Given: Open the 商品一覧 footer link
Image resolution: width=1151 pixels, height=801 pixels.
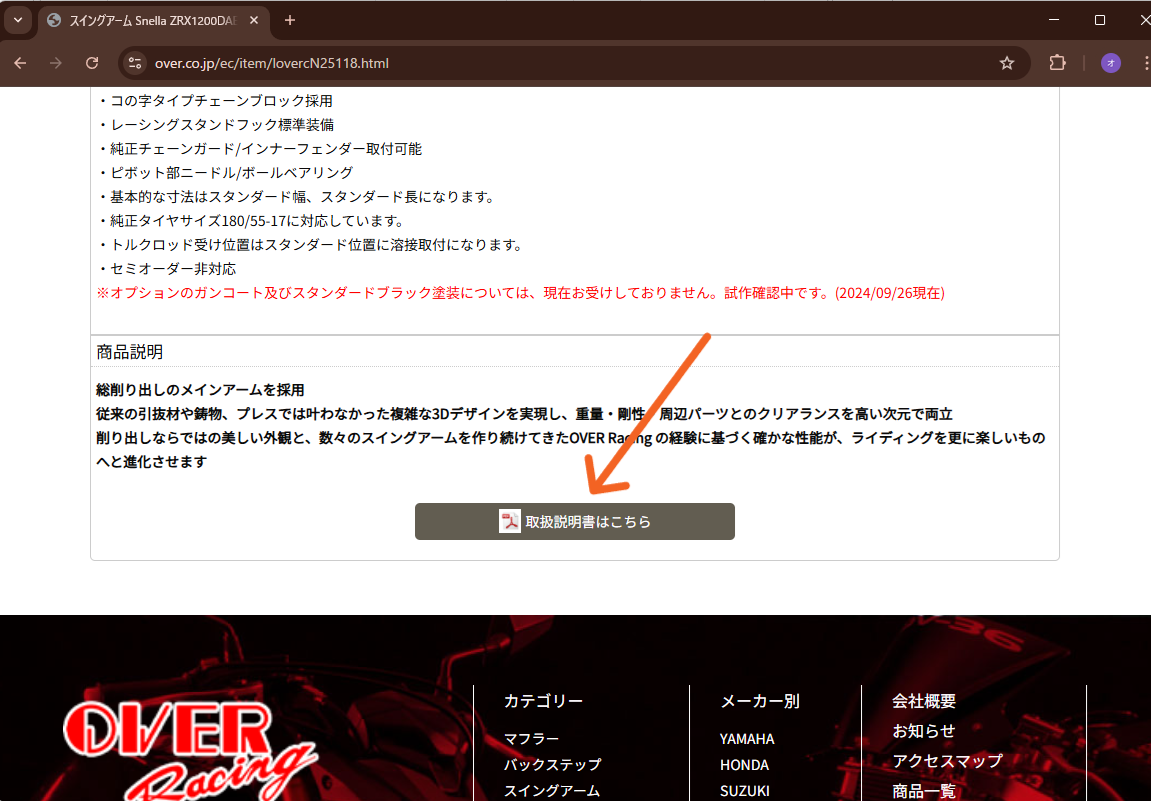Looking at the screenshot, I should [x=924, y=791].
